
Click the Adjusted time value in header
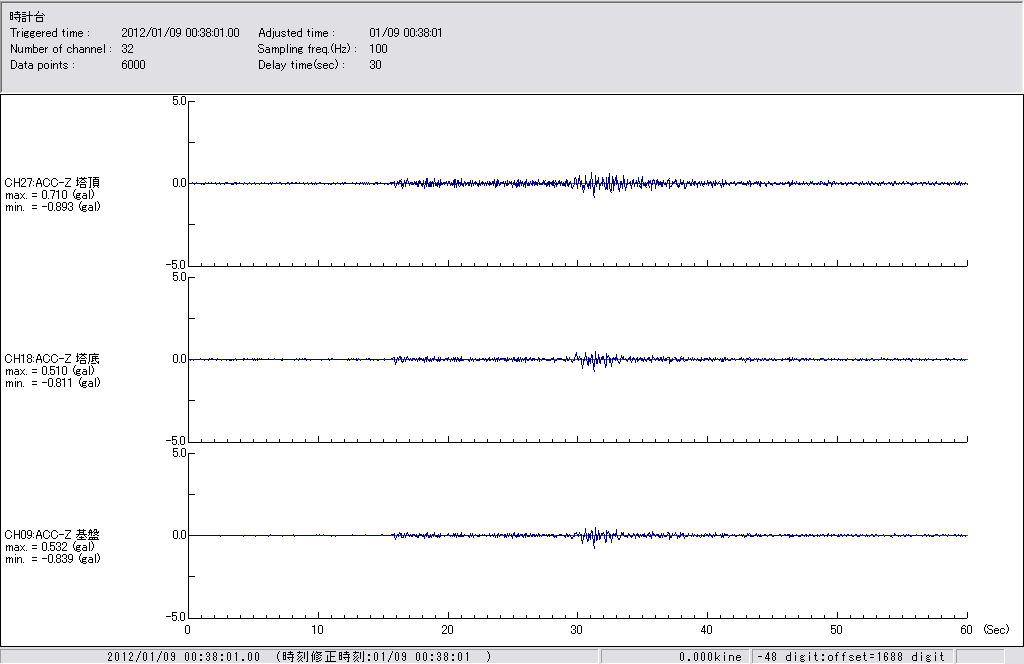click(405, 33)
